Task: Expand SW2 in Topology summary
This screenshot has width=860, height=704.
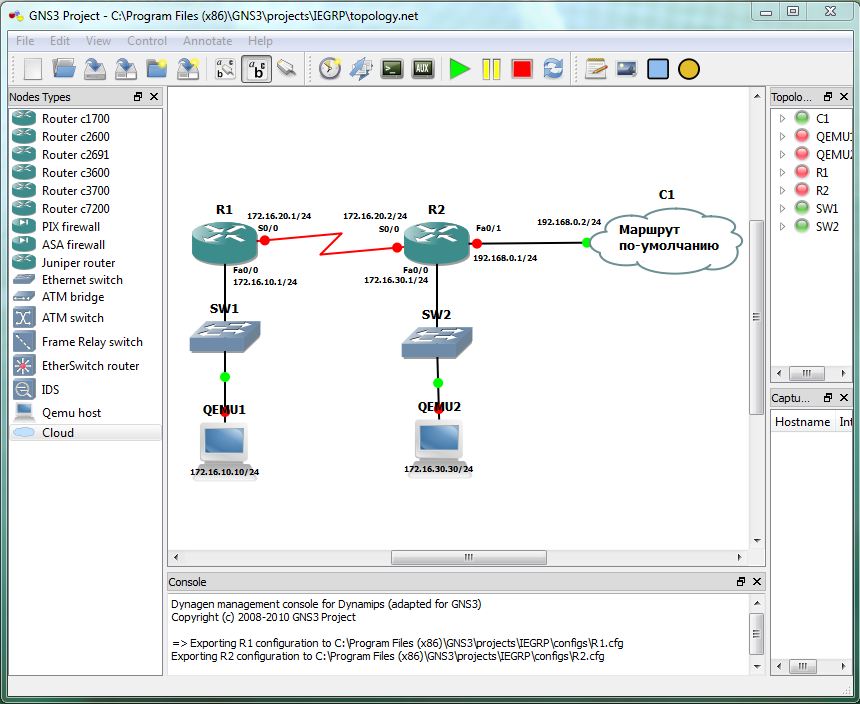Action: pos(783,226)
